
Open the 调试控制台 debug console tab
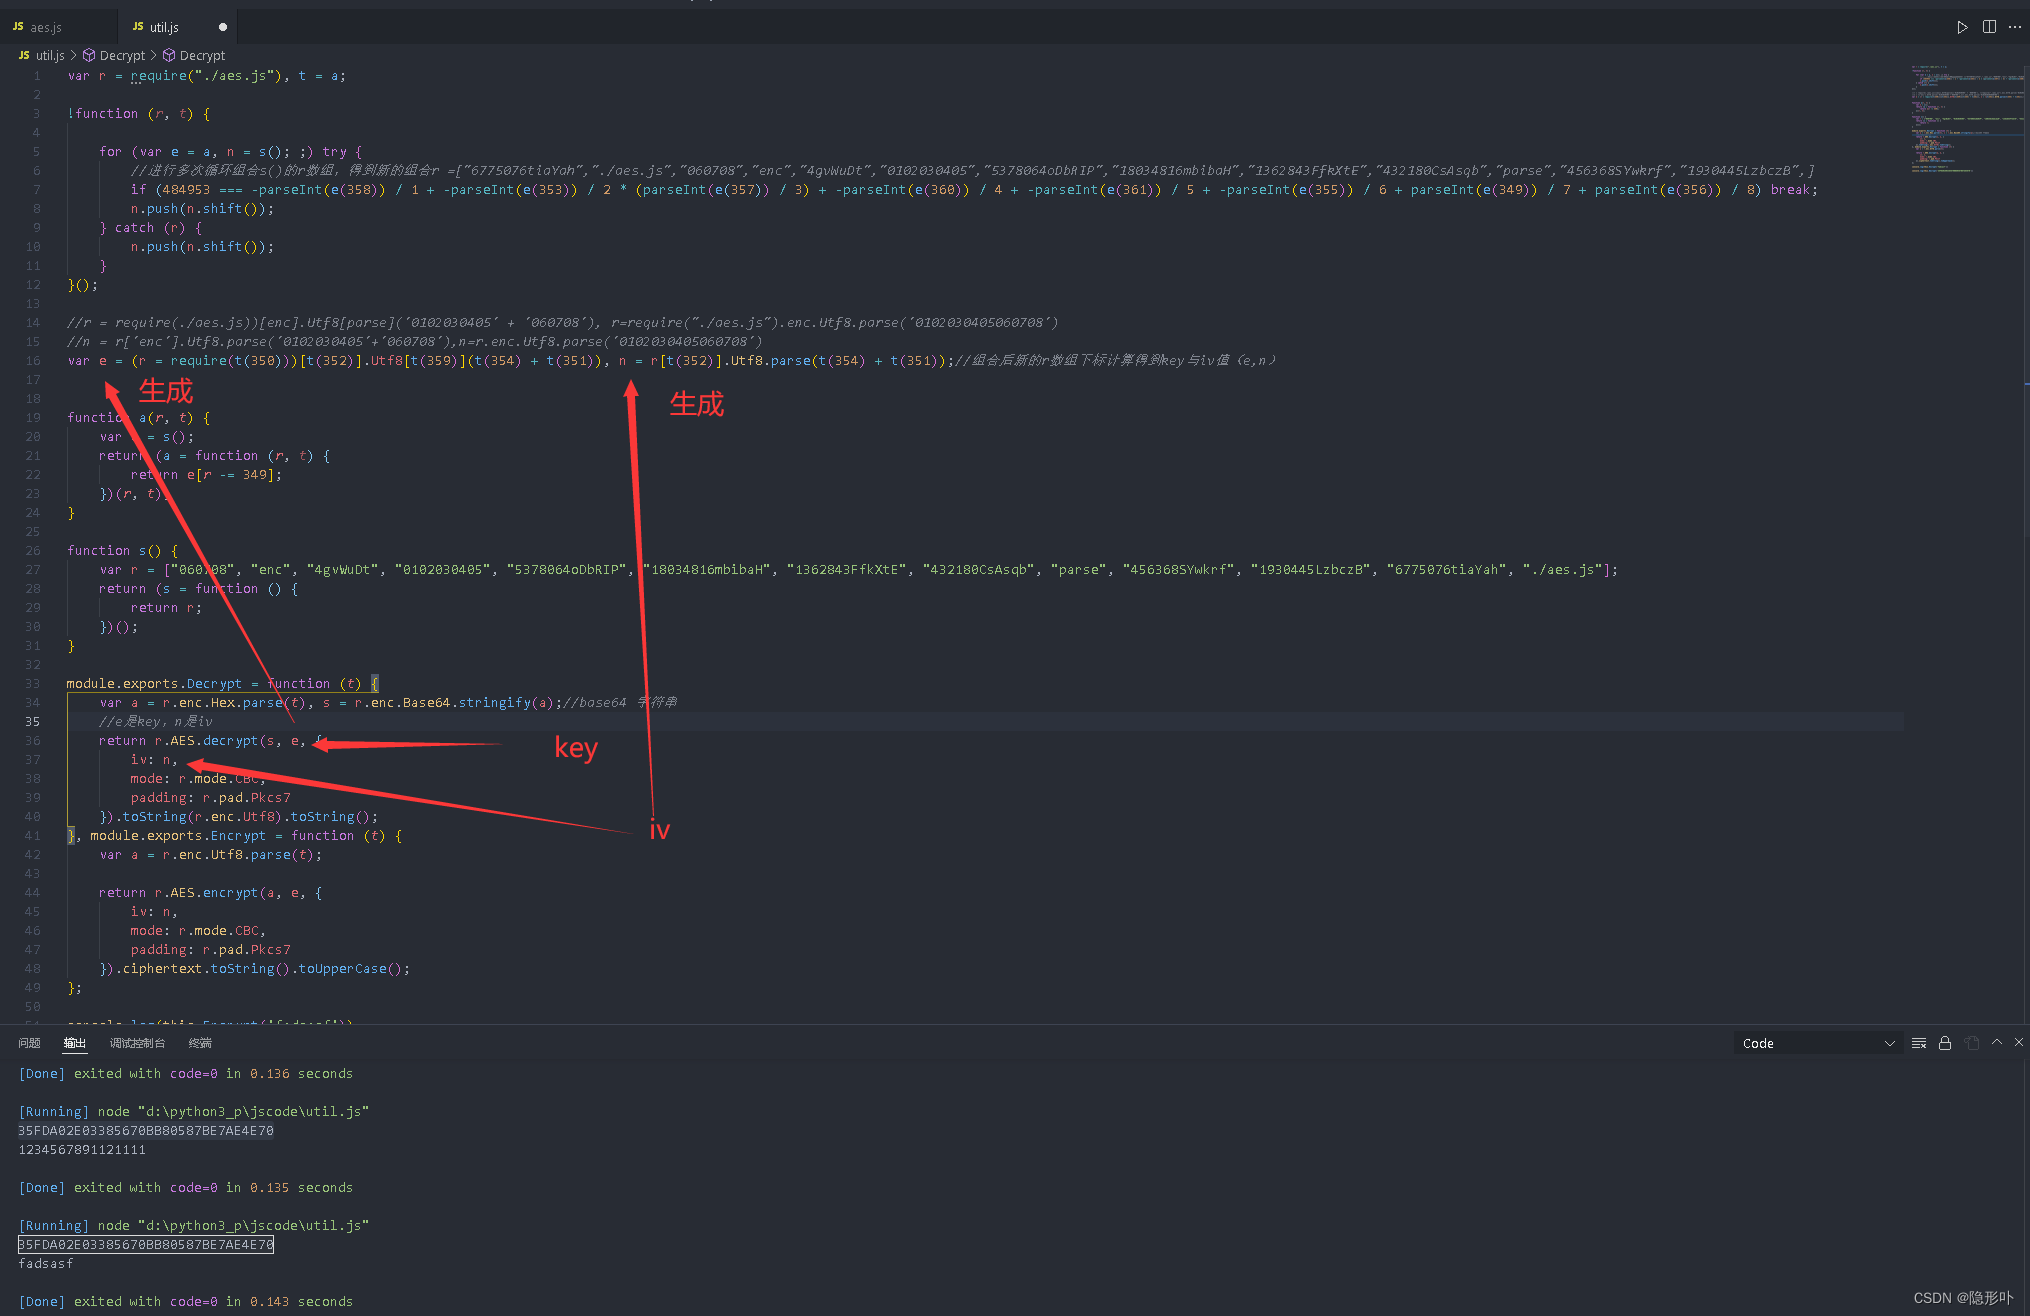[x=137, y=1043]
